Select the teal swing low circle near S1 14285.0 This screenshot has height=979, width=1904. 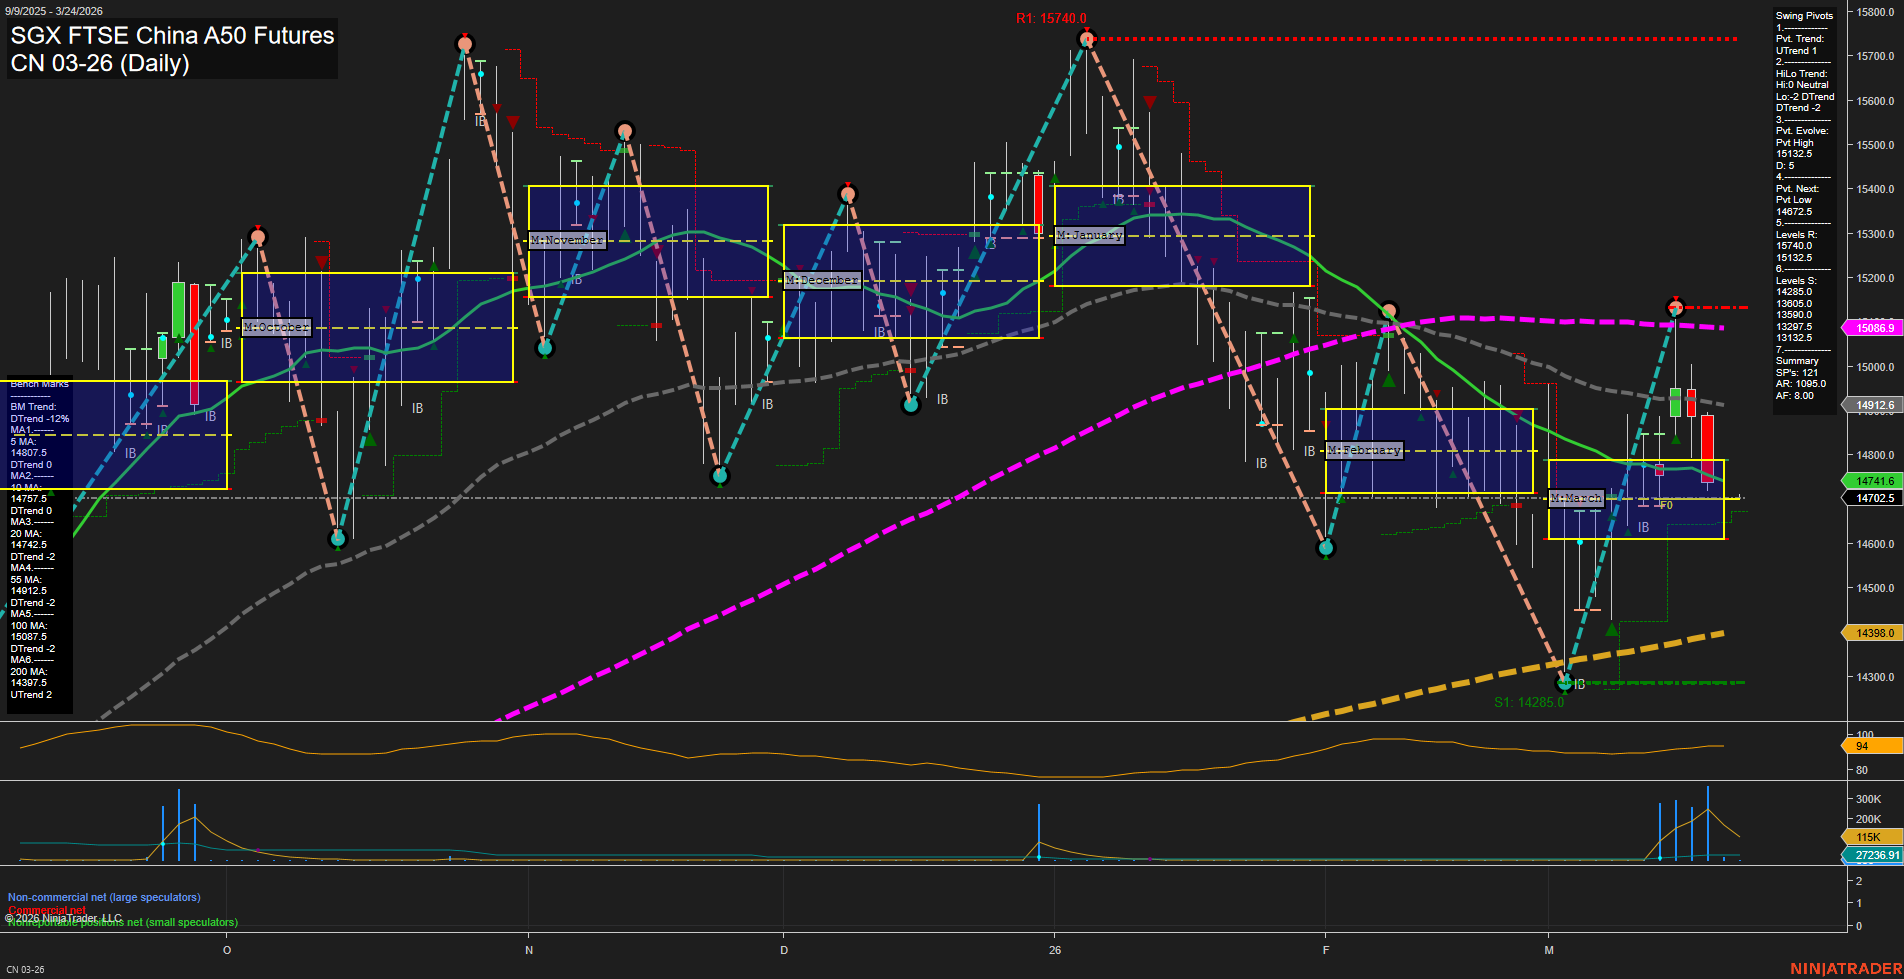pos(1565,683)
